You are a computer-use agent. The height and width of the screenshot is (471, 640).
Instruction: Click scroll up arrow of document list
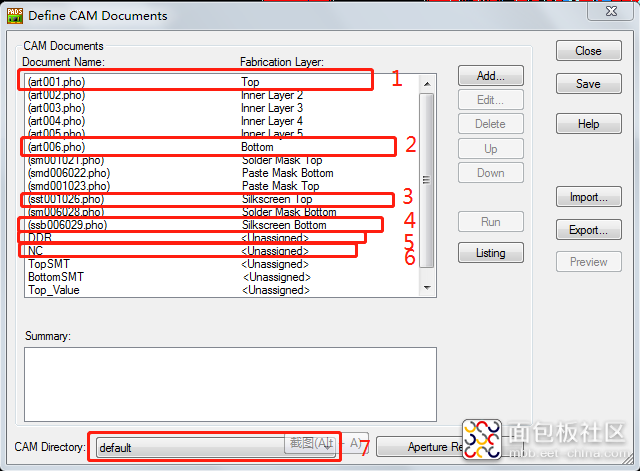(x=427, y=84)
